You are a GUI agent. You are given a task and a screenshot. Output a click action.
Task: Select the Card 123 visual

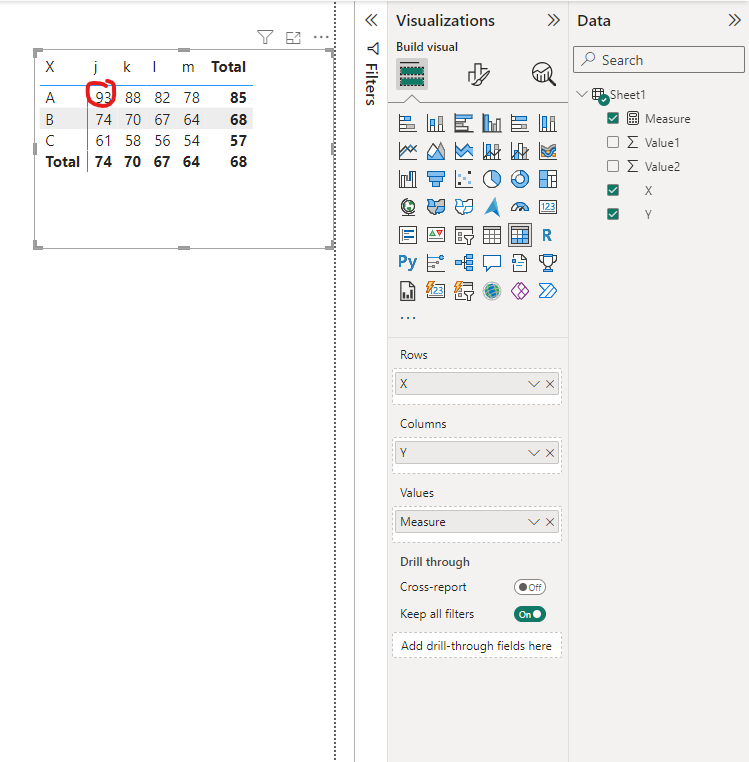tap(548, 207)
